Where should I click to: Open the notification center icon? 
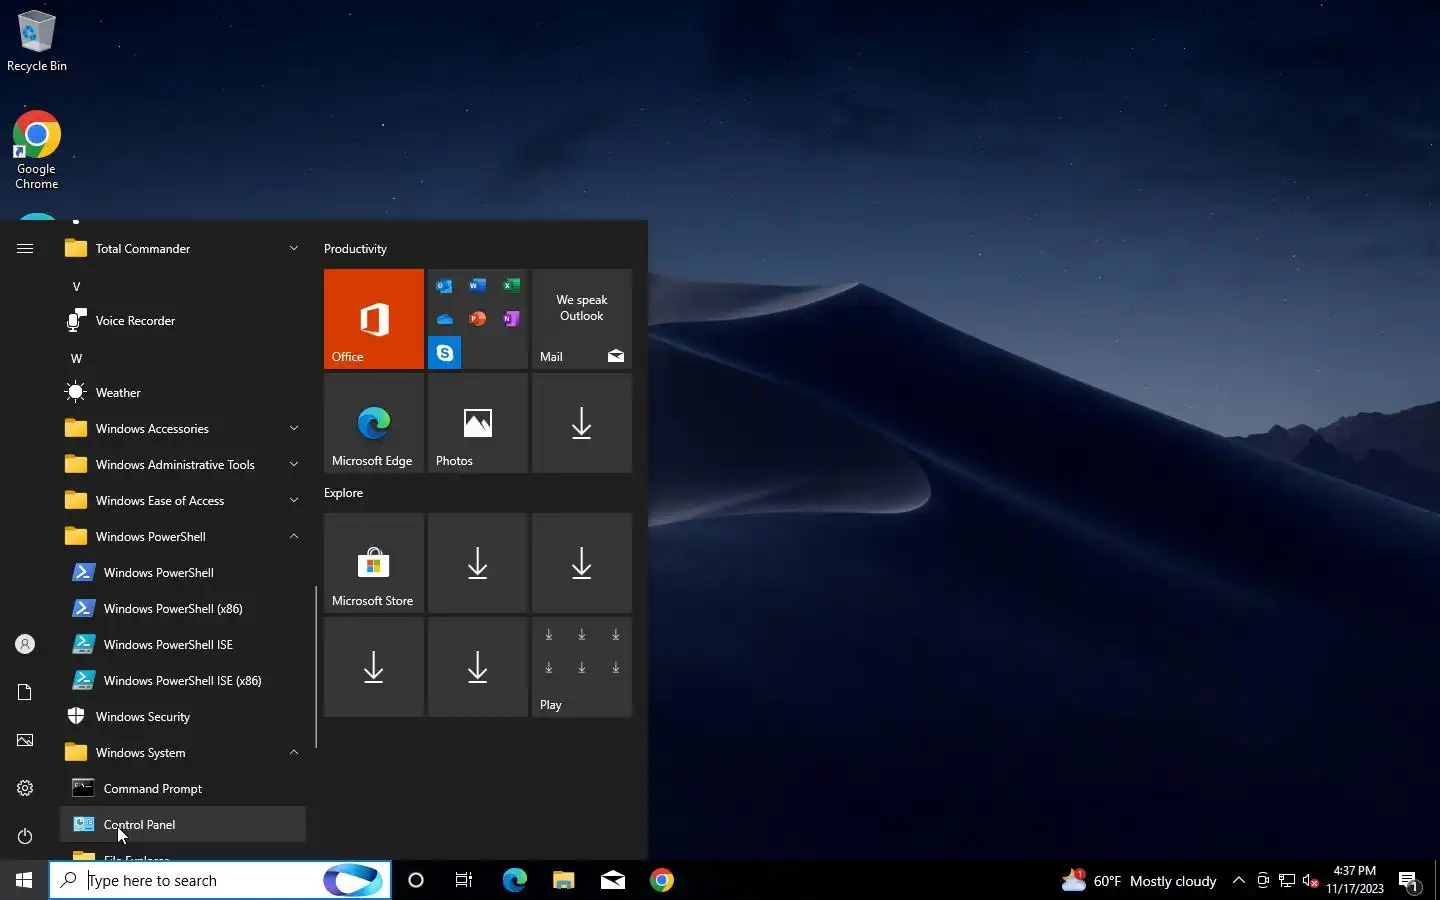pos(1409,880)
